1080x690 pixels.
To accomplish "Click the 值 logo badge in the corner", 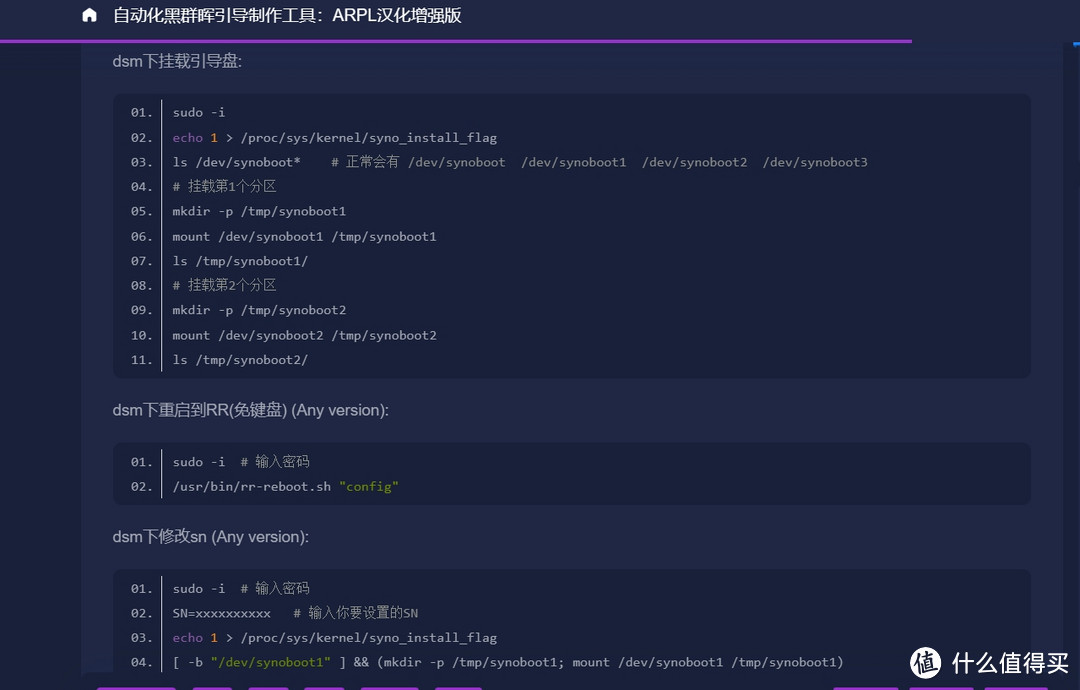I will coord(926,662).
